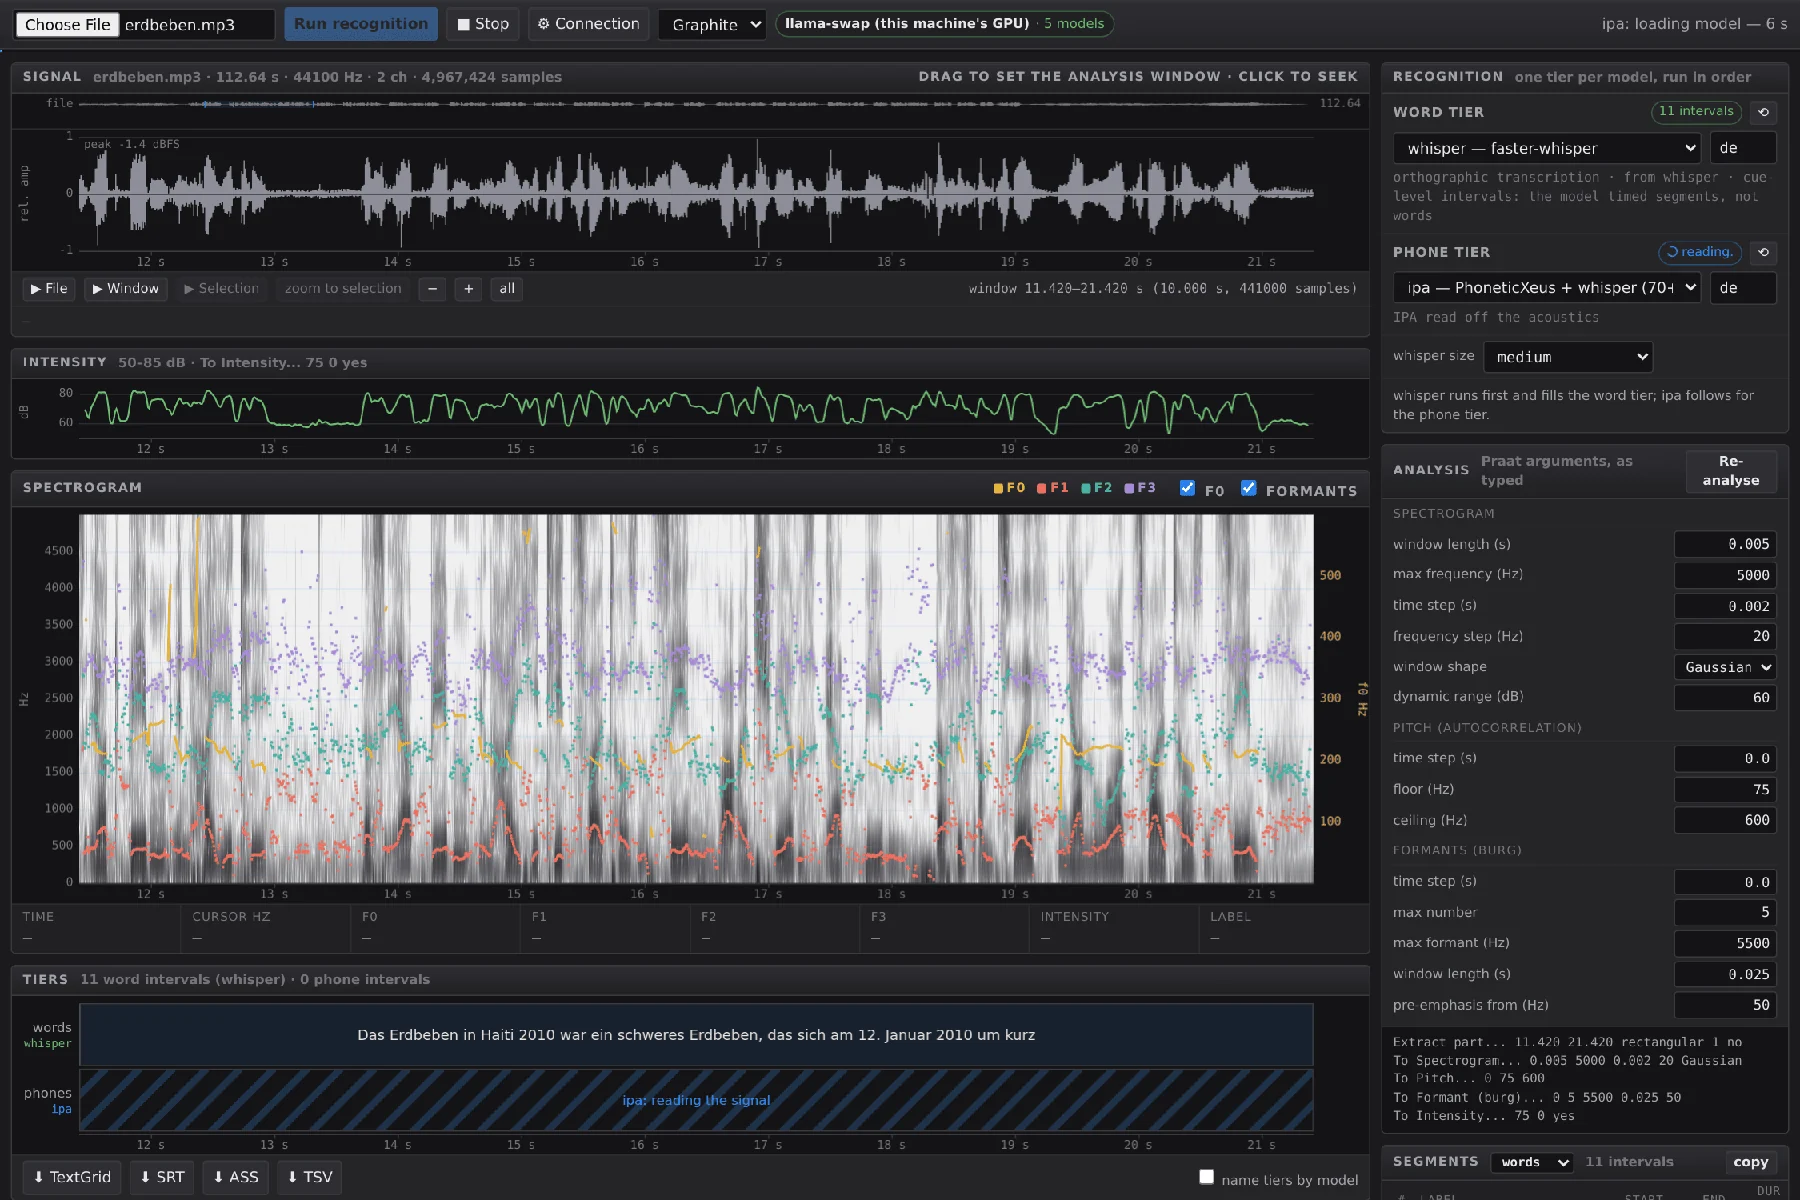Download the TSV export
The image size is (1800, 1200).
pyautogui.click(x=309, y=1177)
